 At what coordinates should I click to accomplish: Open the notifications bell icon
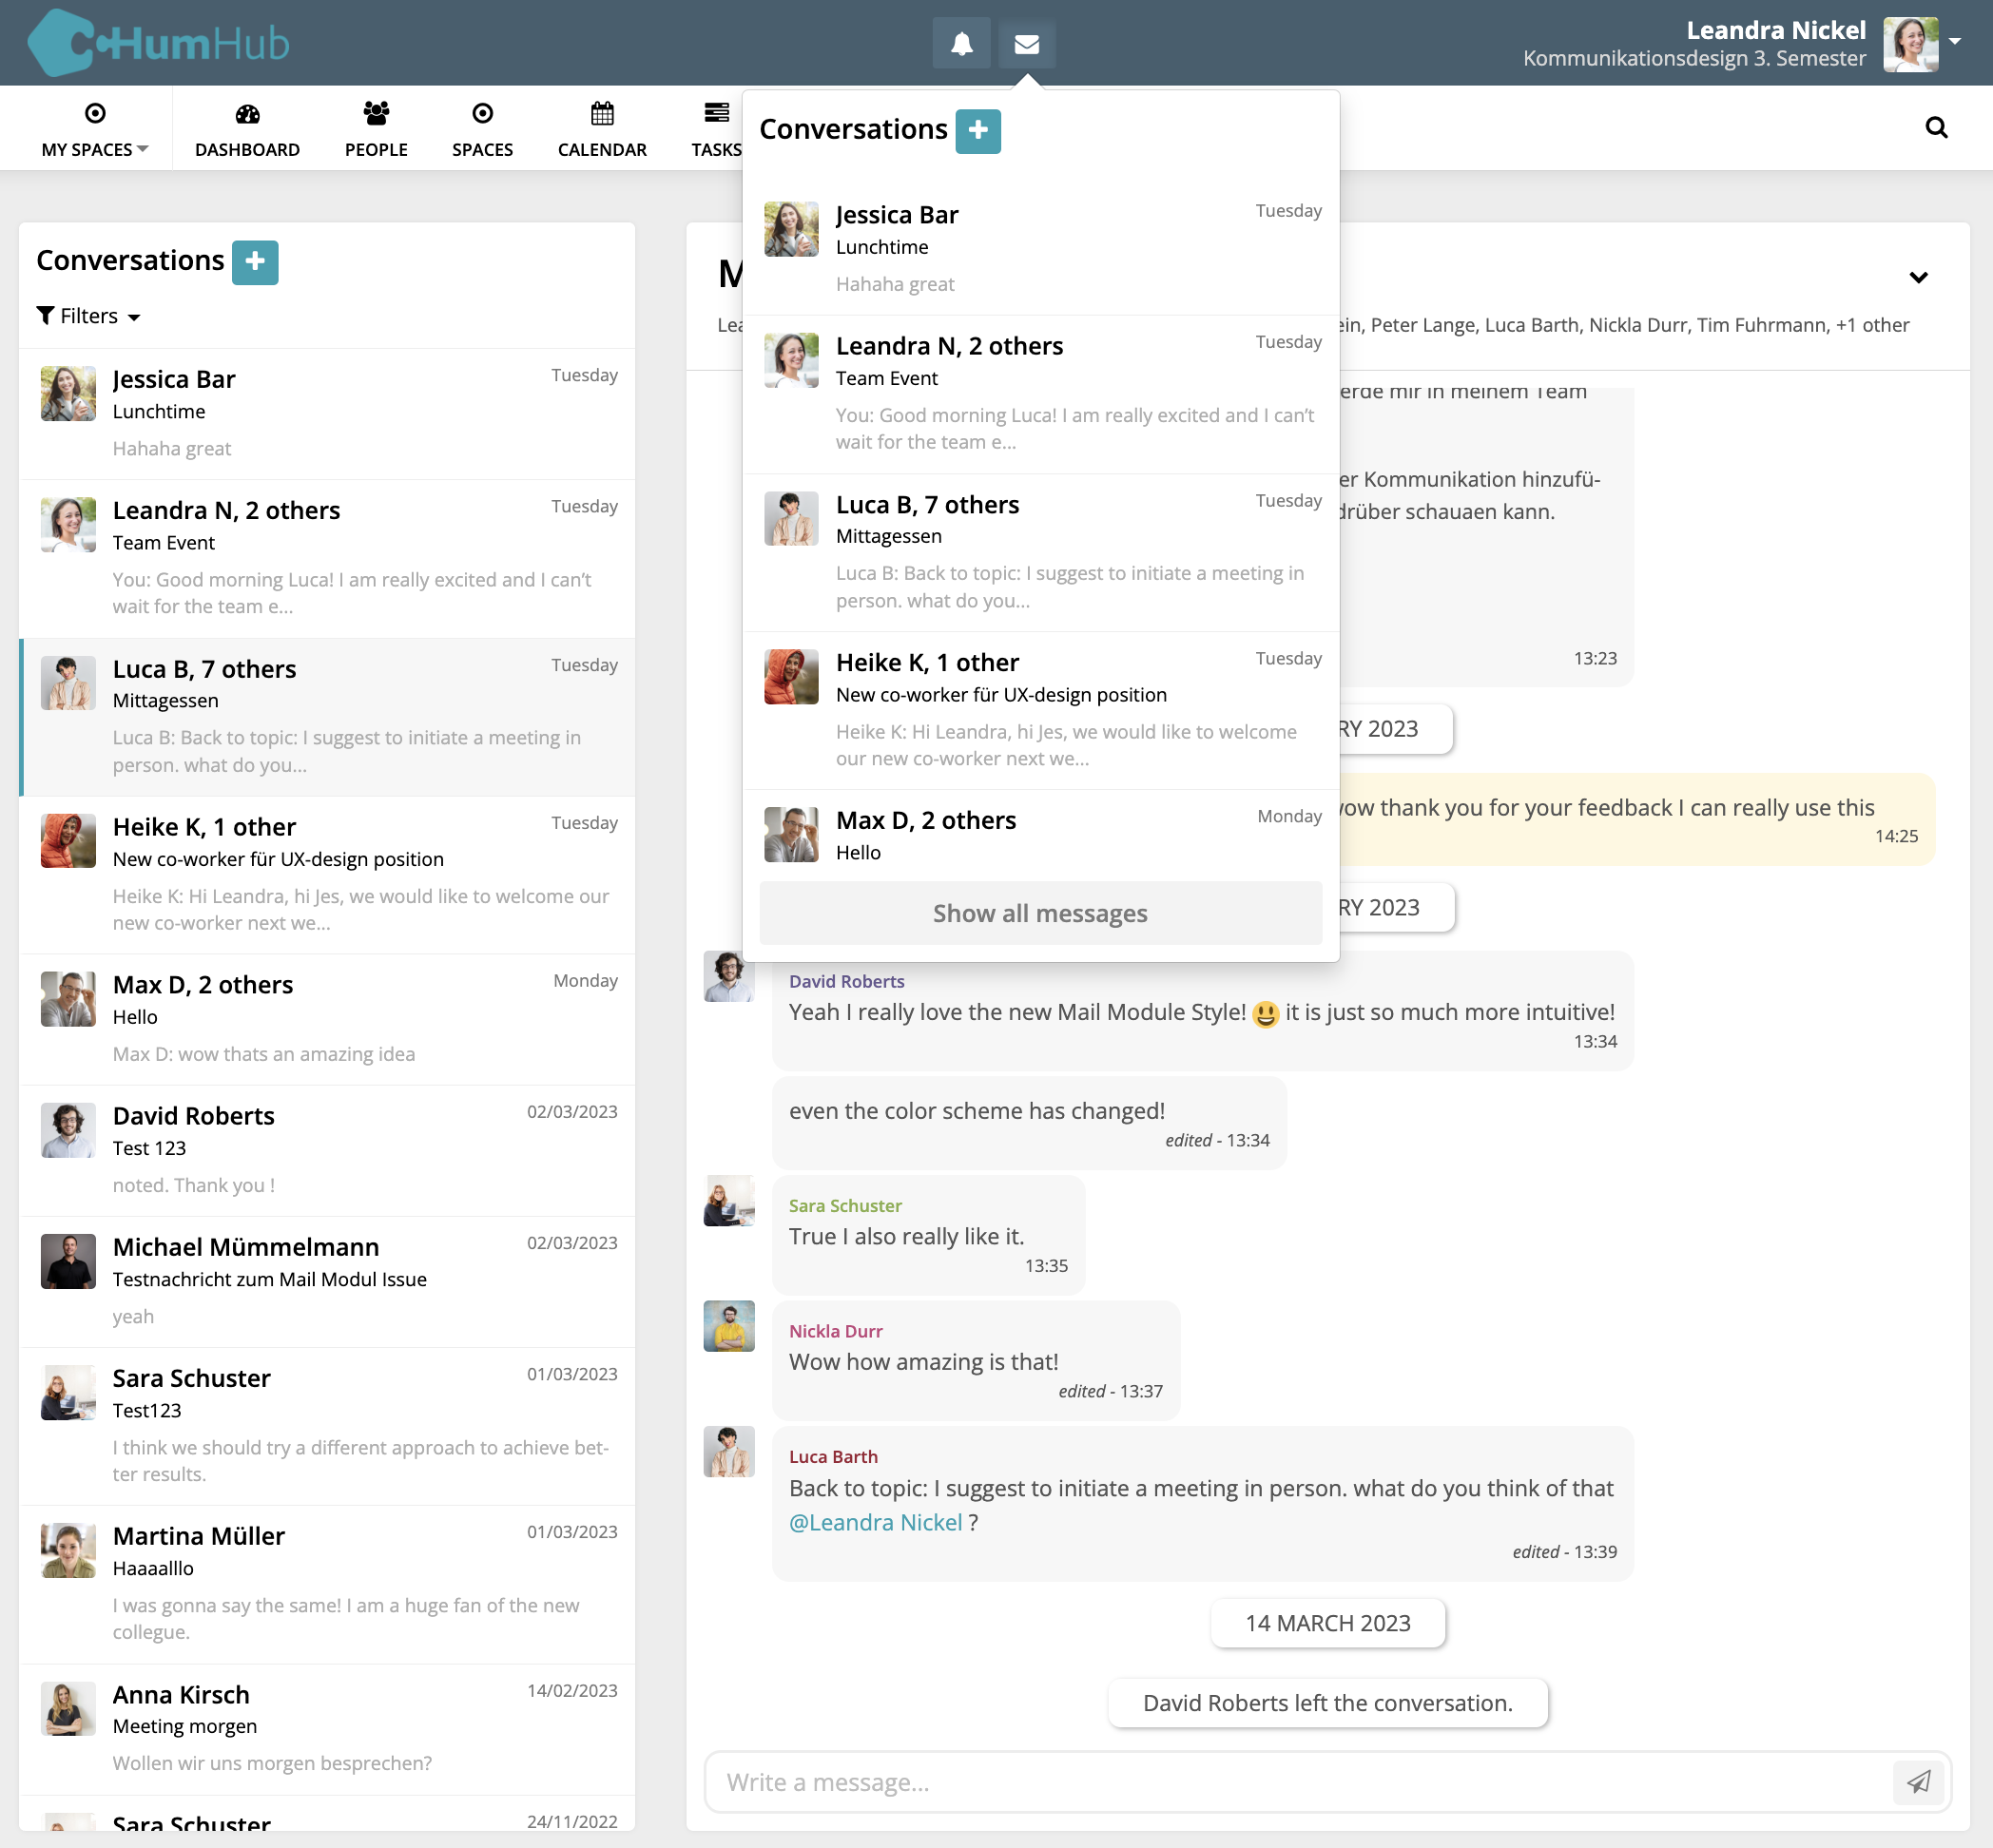tap(961, 44)
